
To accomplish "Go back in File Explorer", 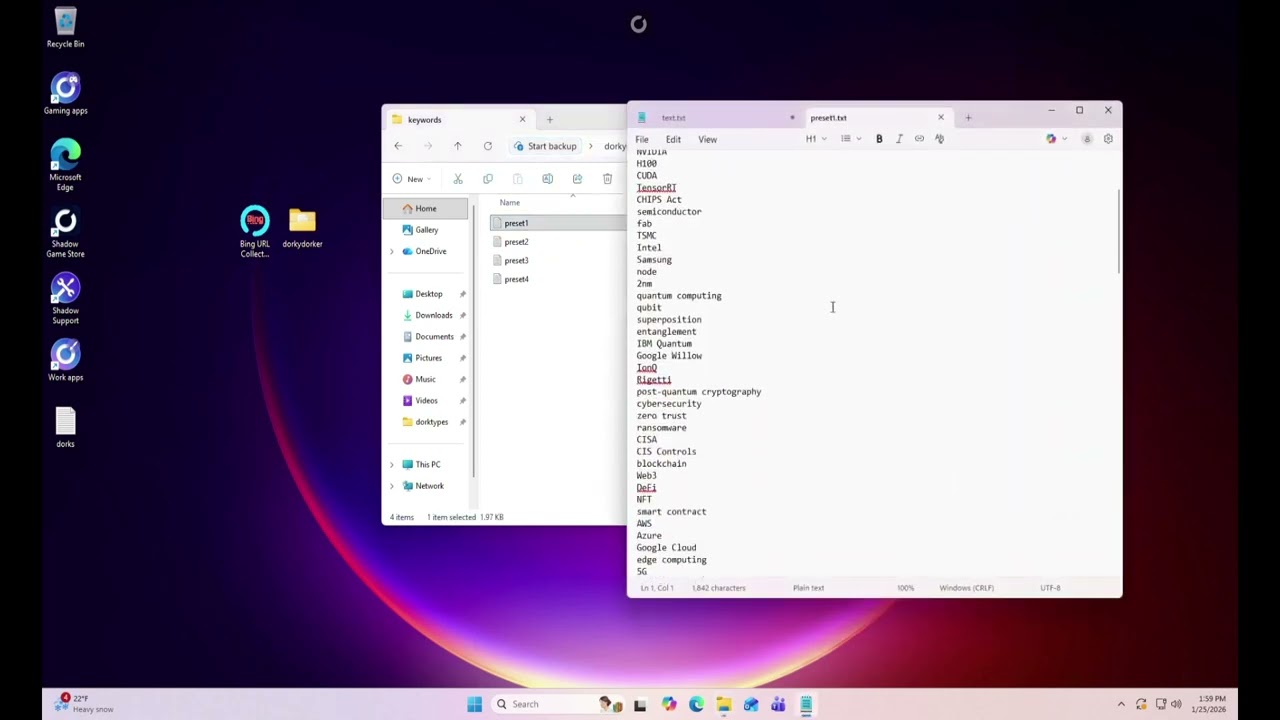I will pos(398,146).
